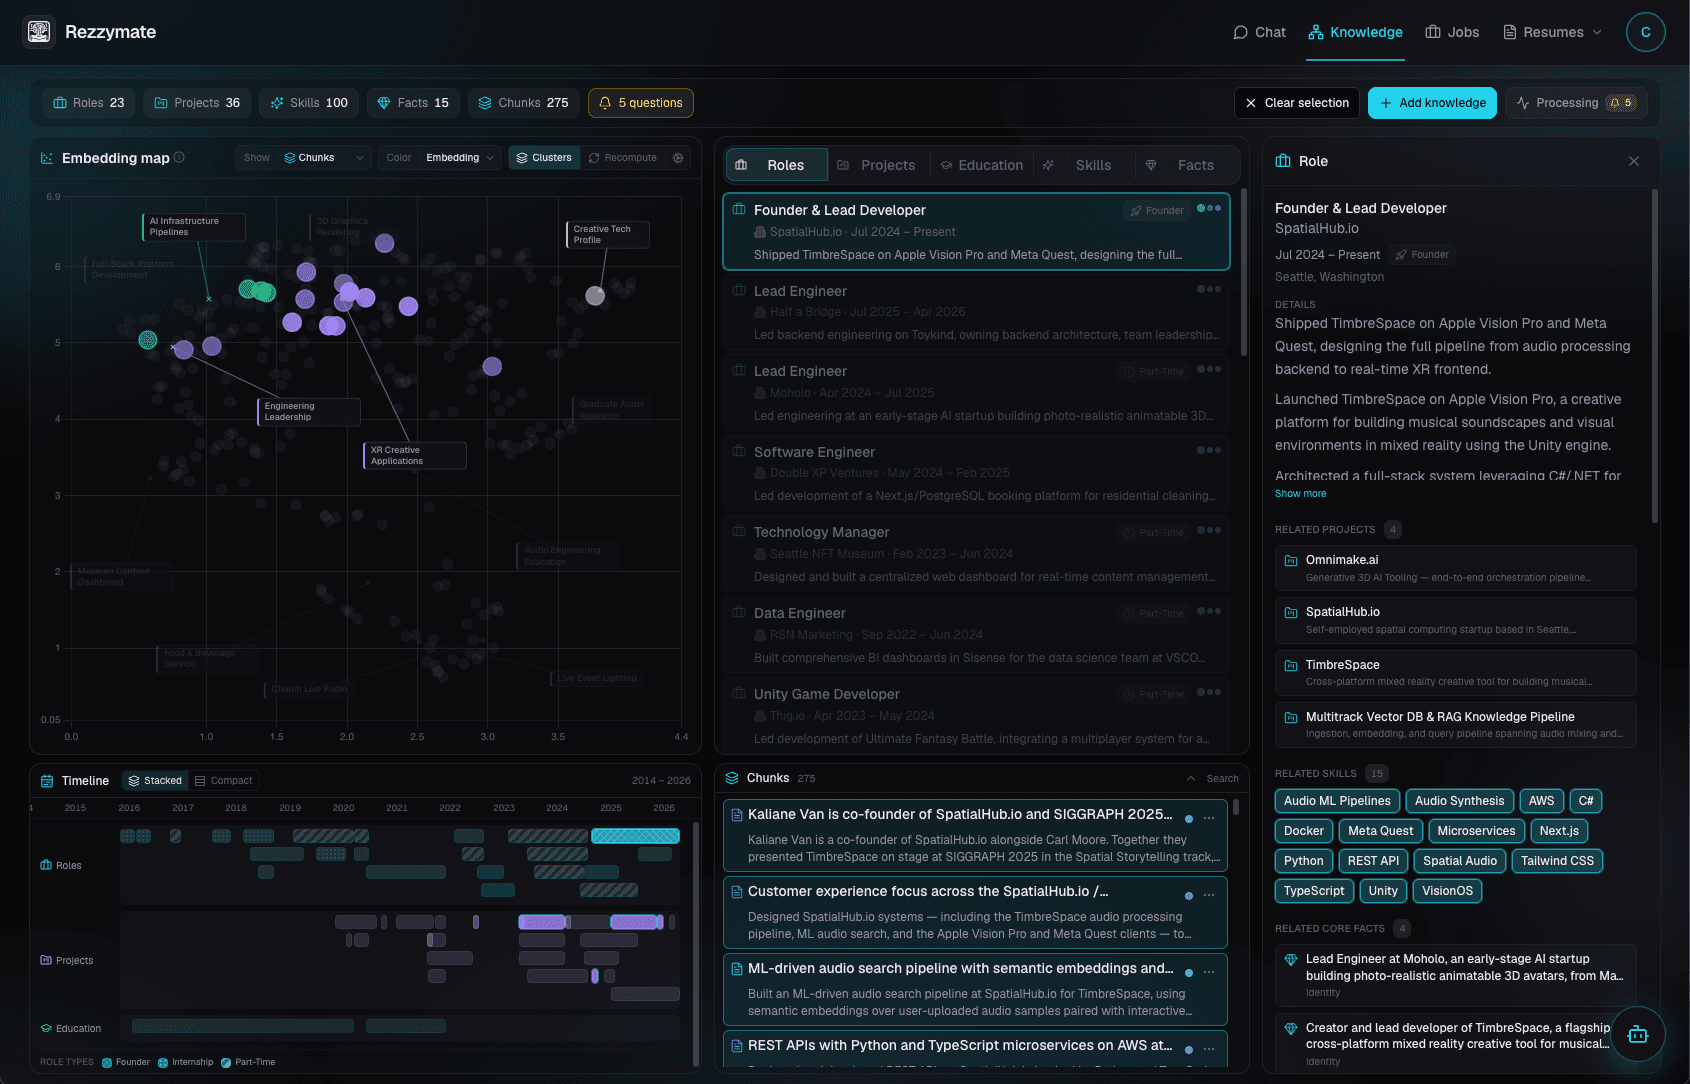Click the Education cap icon in timeline

[x=46, y=1028]
